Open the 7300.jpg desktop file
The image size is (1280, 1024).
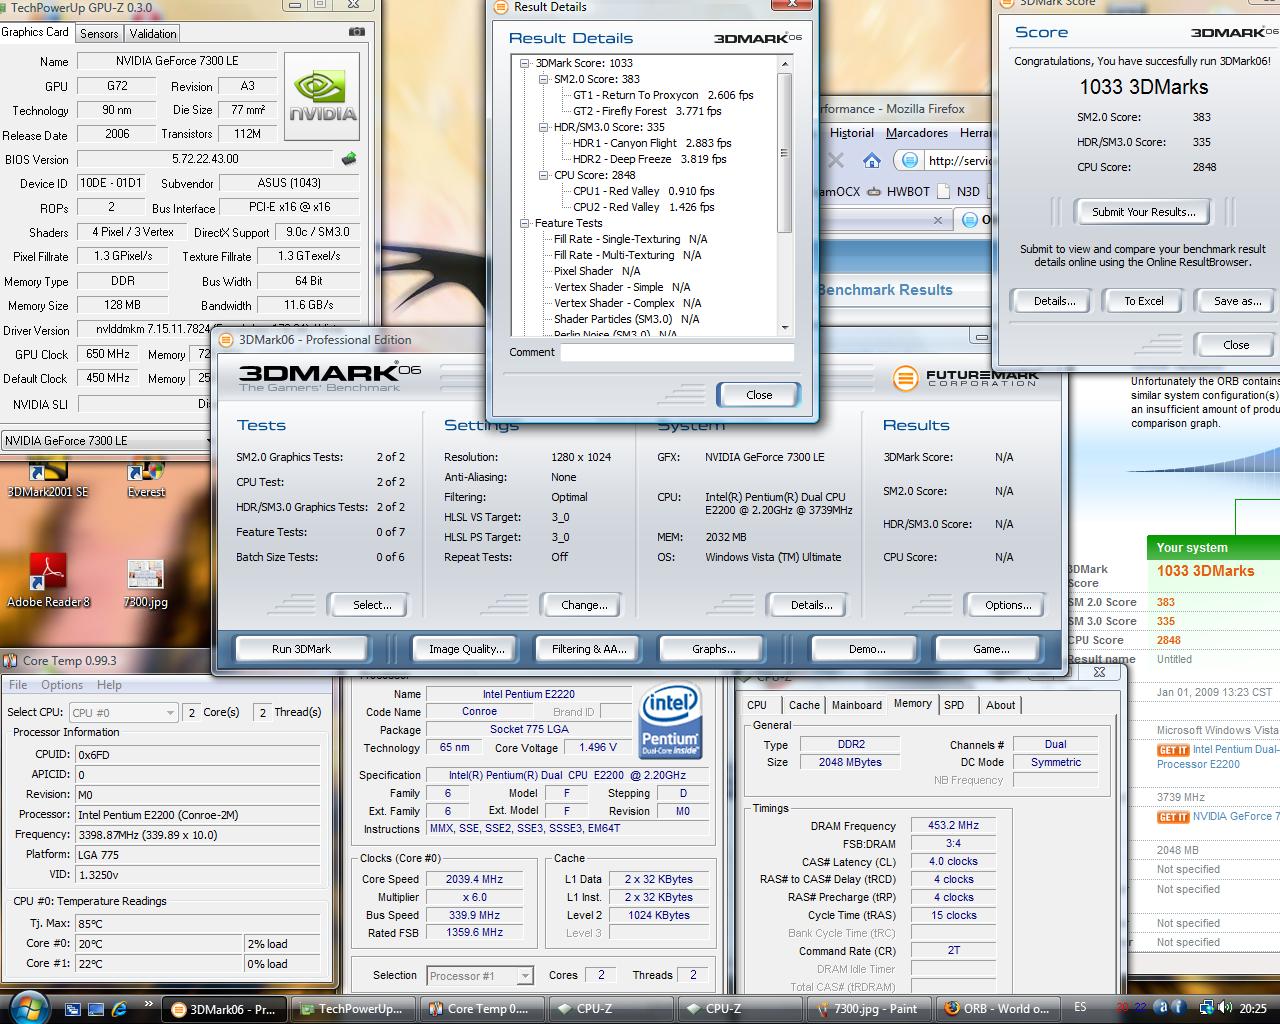[x=146, y=584]
